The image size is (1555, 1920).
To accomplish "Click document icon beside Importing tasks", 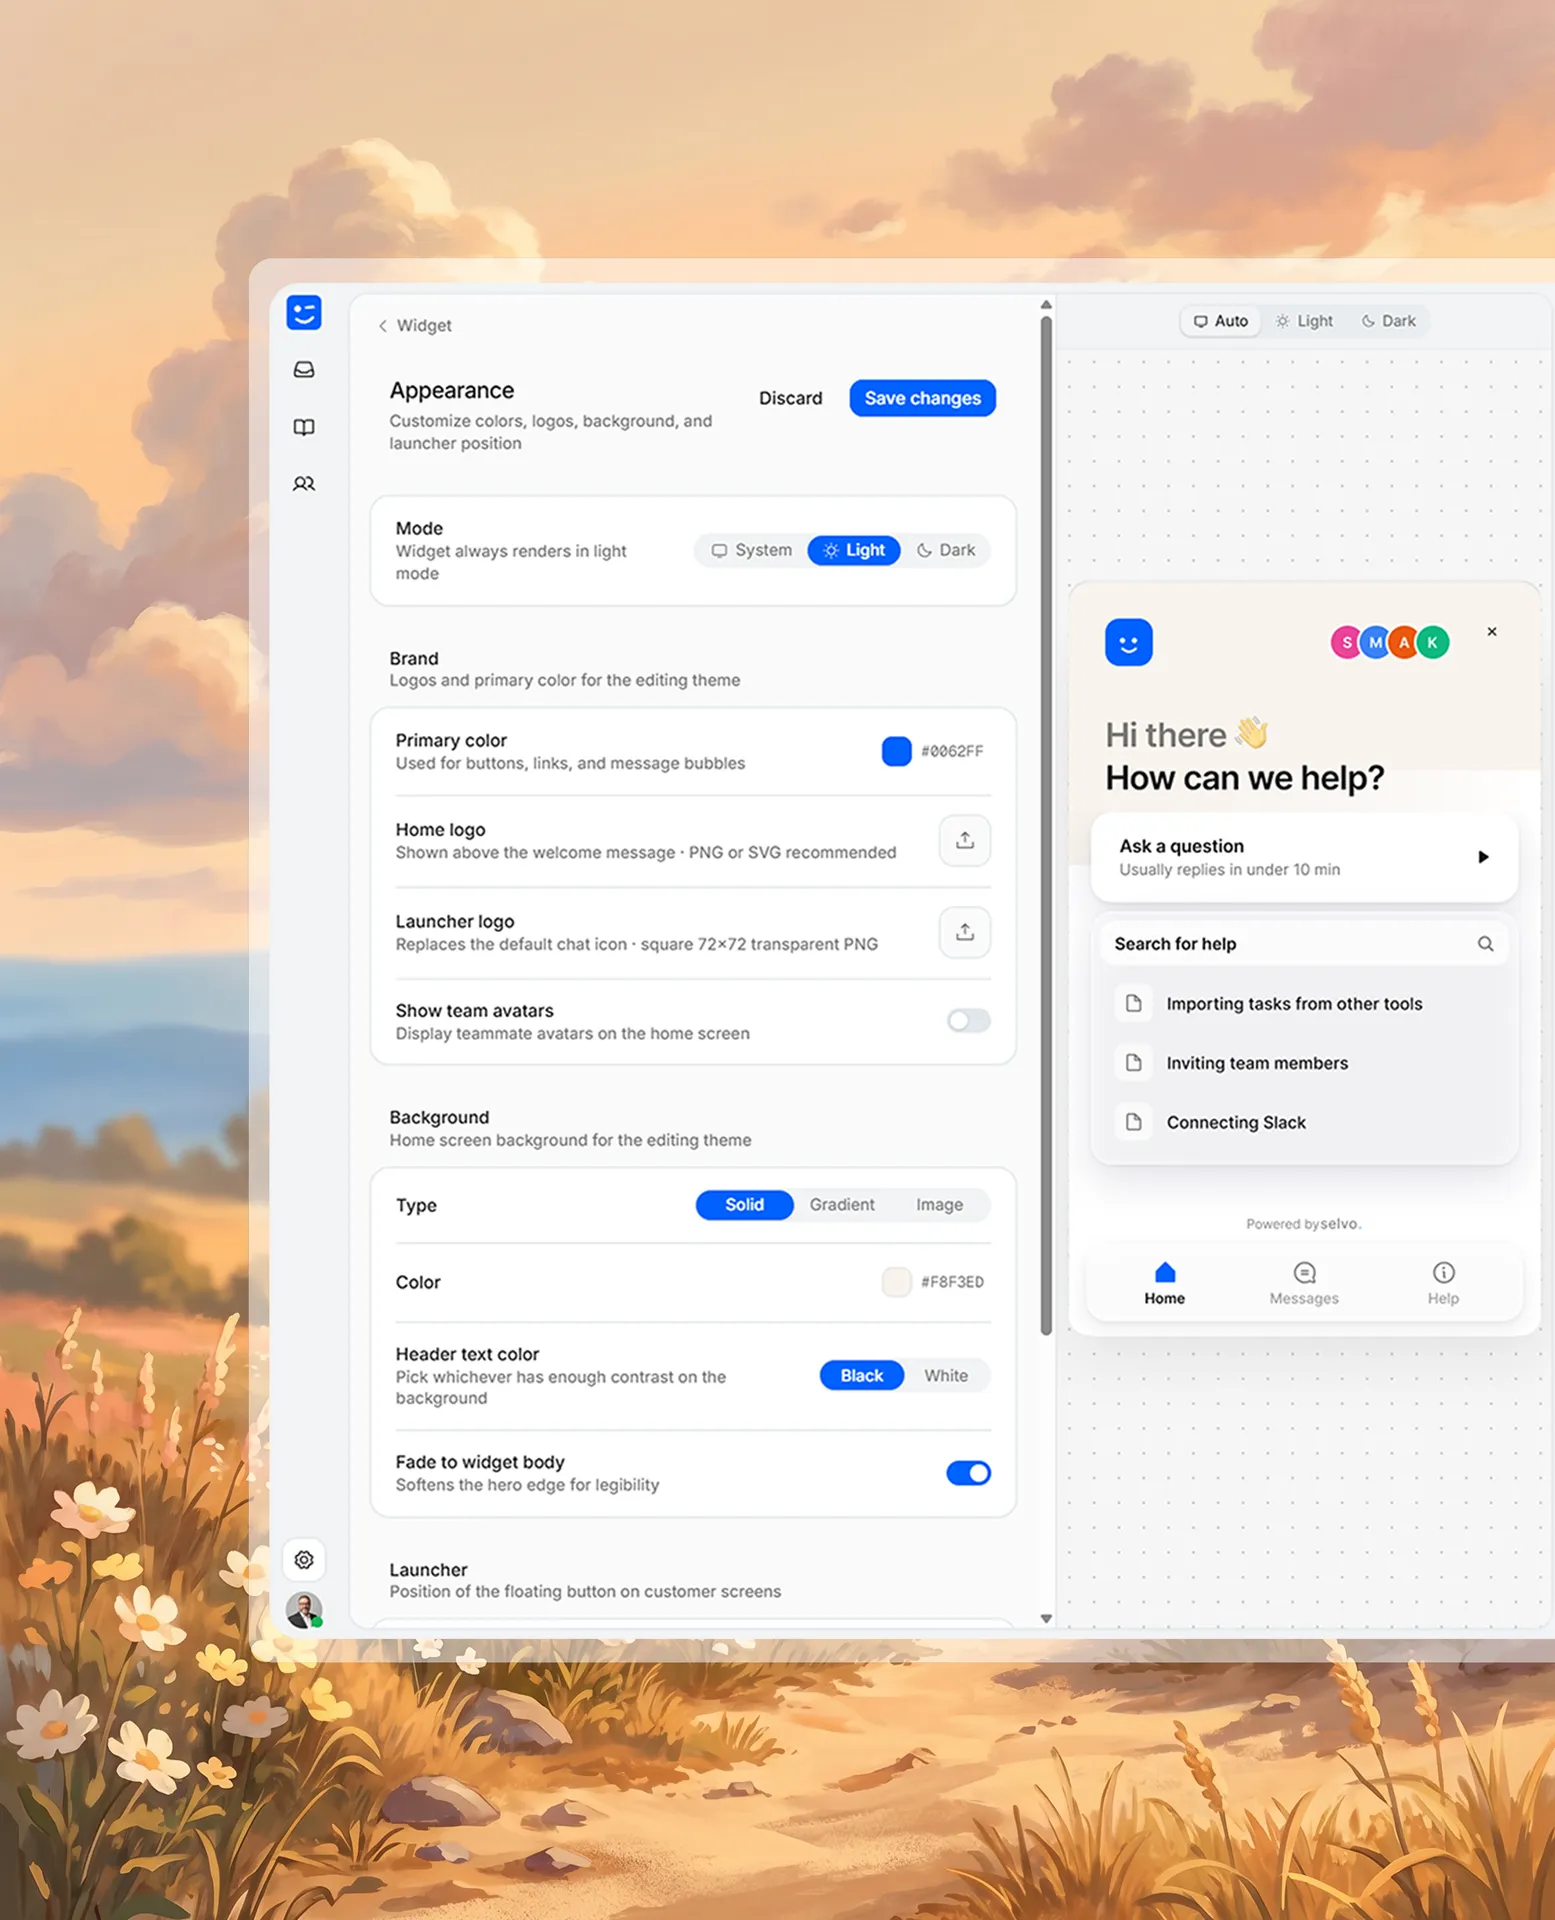I will 1133,1004.
